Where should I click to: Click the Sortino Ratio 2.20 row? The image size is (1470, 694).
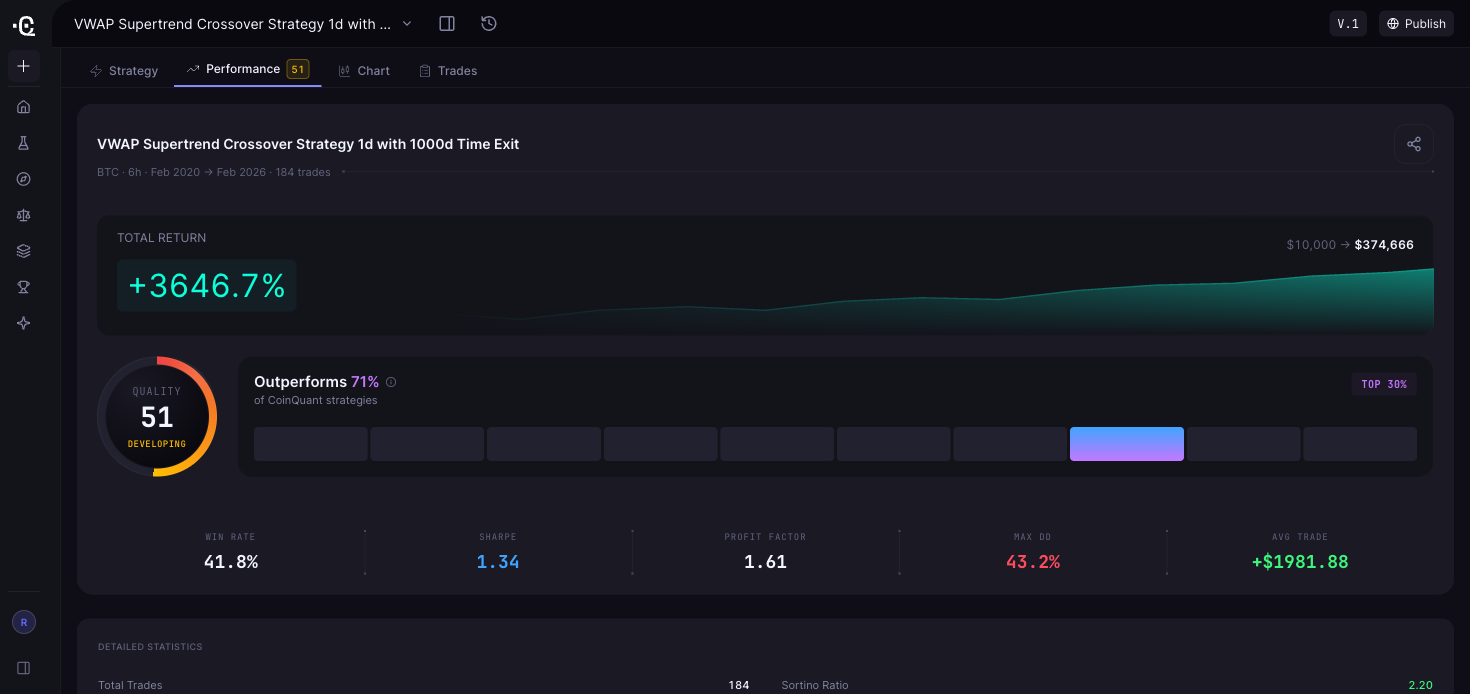click(1107, 685)
